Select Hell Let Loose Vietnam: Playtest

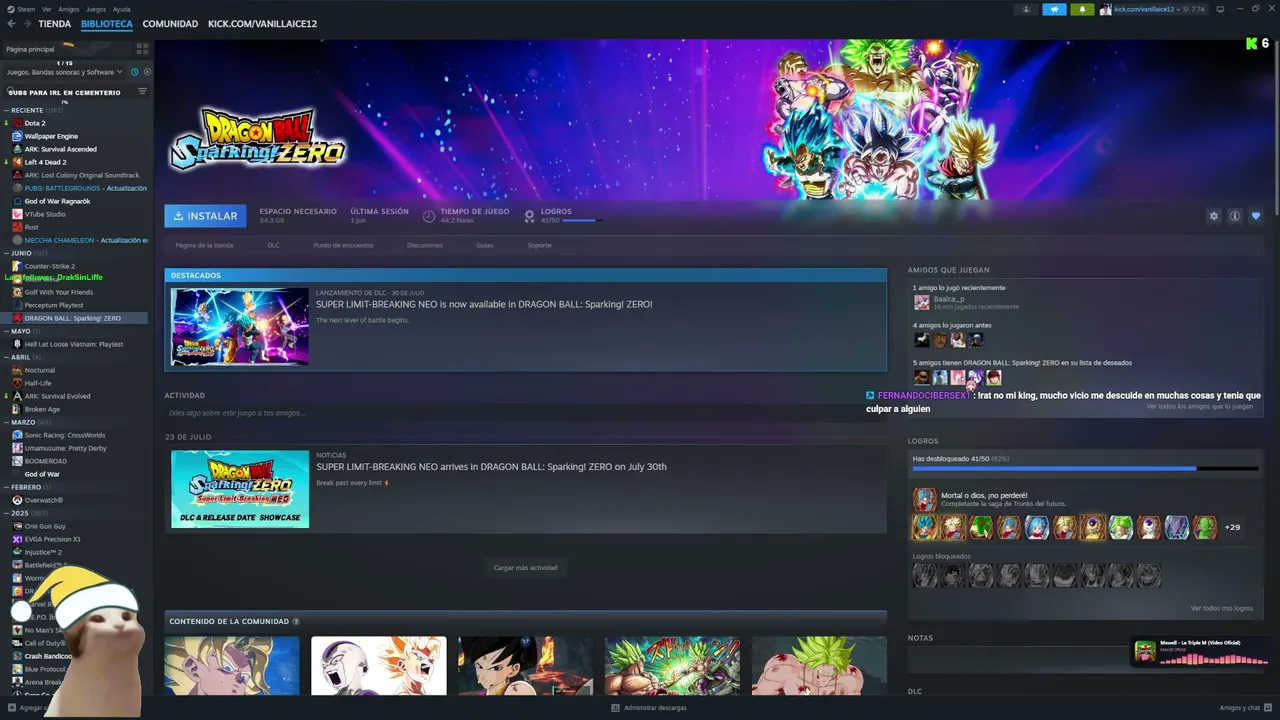[74, 344]
